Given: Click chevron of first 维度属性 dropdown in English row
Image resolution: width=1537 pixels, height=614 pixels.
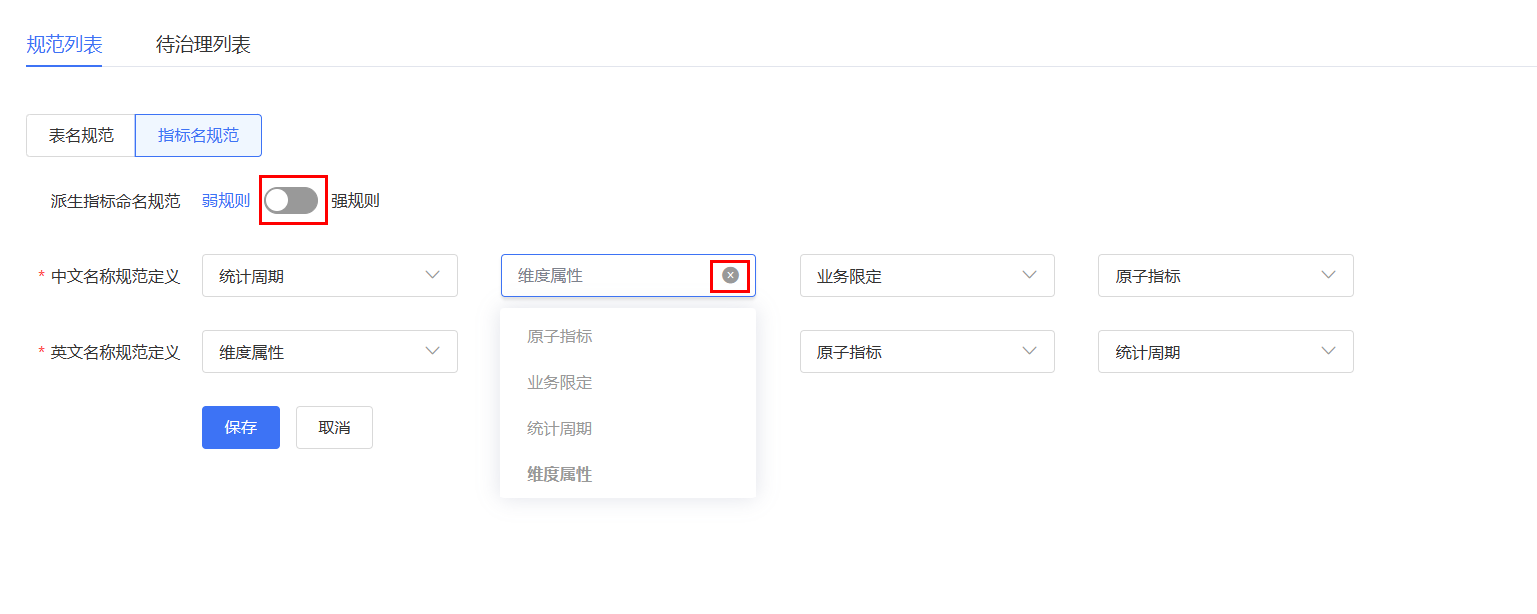Looking at the screenshot, I should click(433, 351).
